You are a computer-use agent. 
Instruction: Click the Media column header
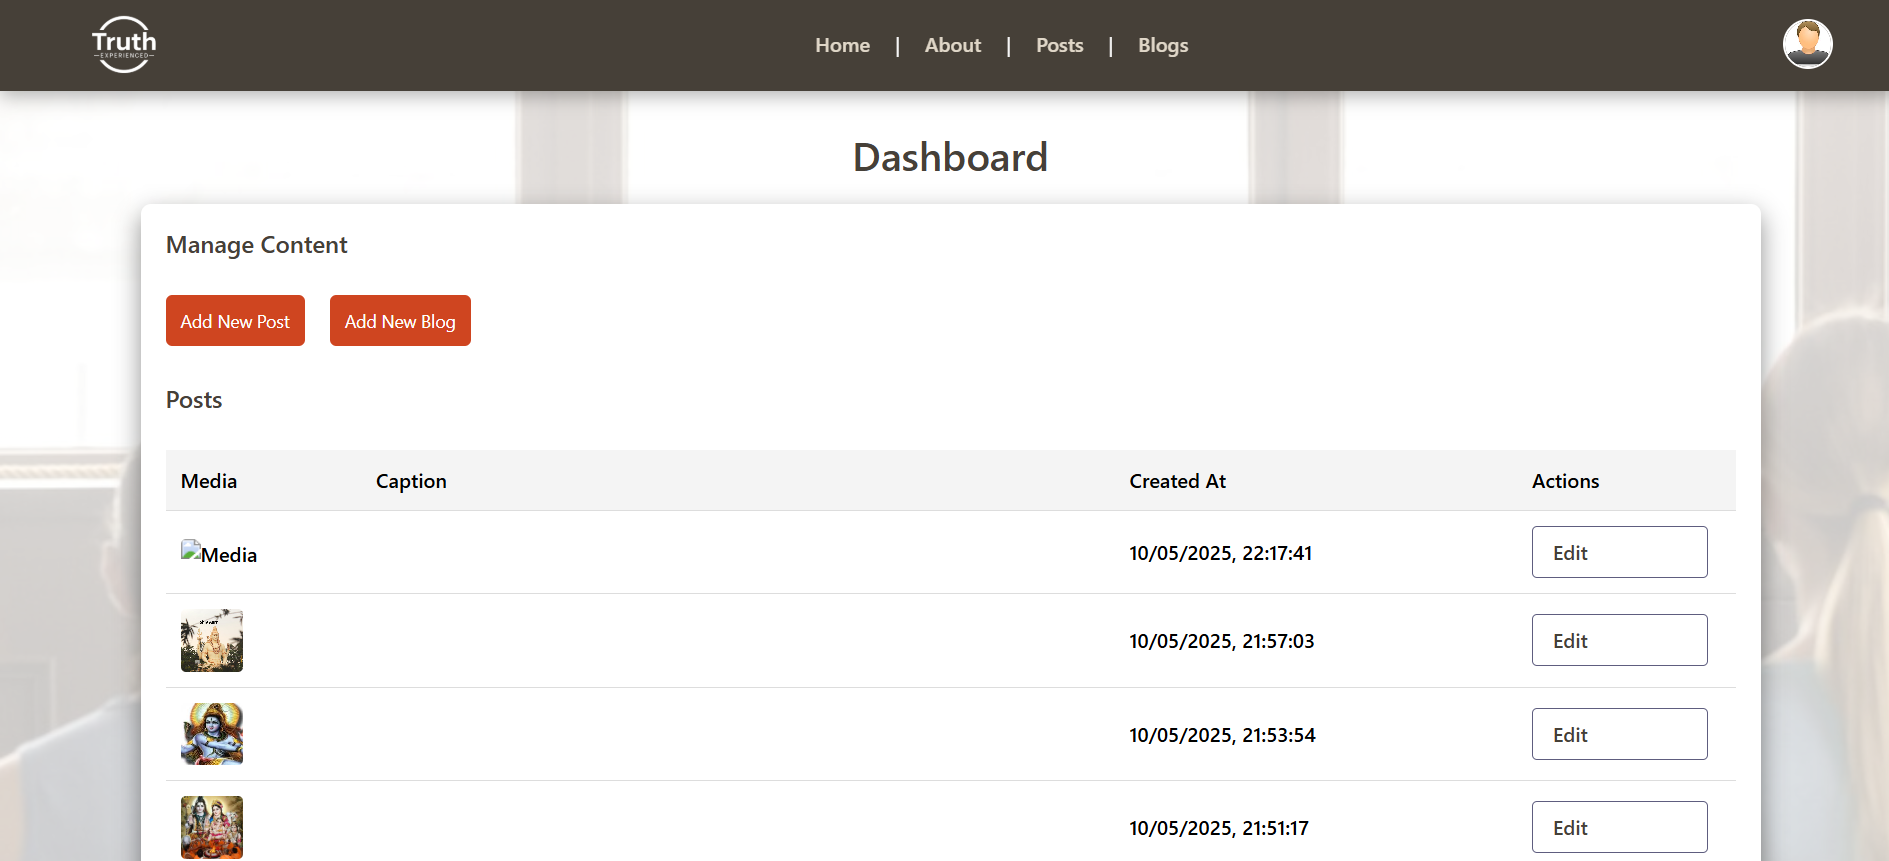coord(209,481)
